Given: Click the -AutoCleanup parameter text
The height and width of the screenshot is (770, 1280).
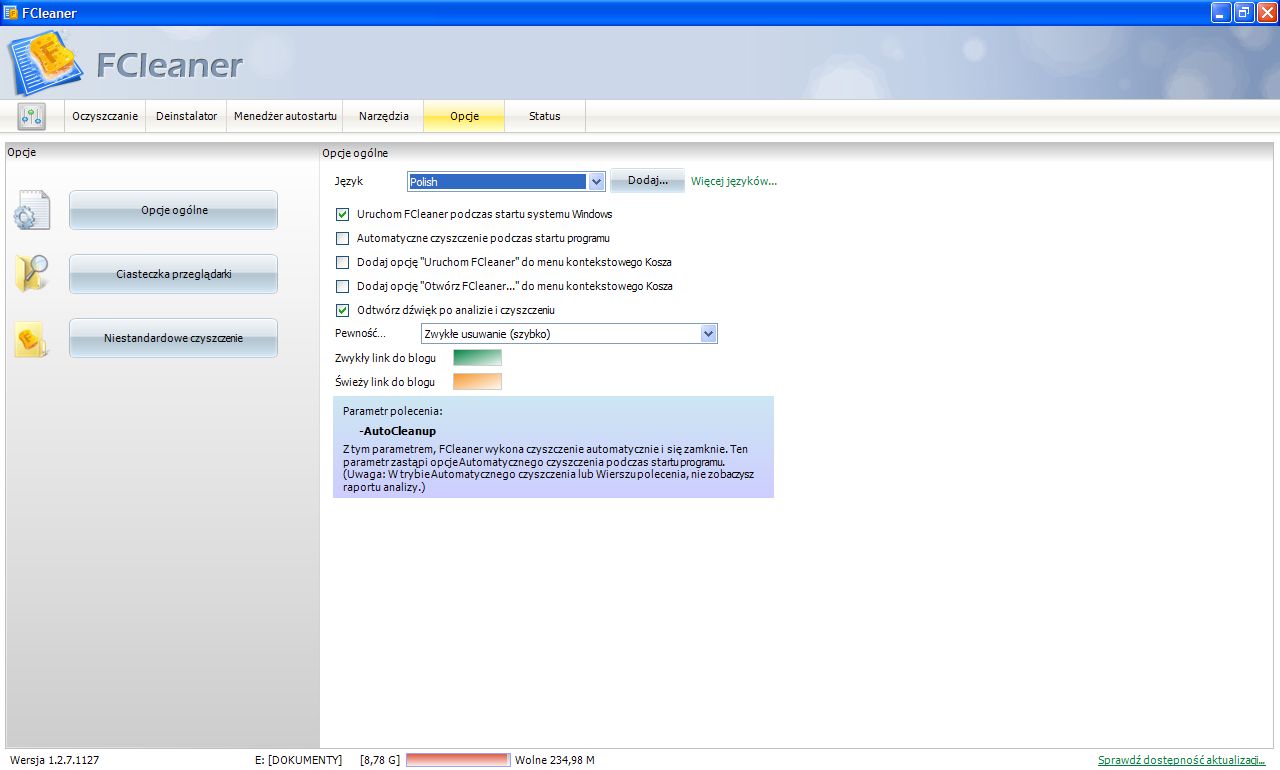Looking at the screenshot, I should pyautogui.click(x=398, y=431).
